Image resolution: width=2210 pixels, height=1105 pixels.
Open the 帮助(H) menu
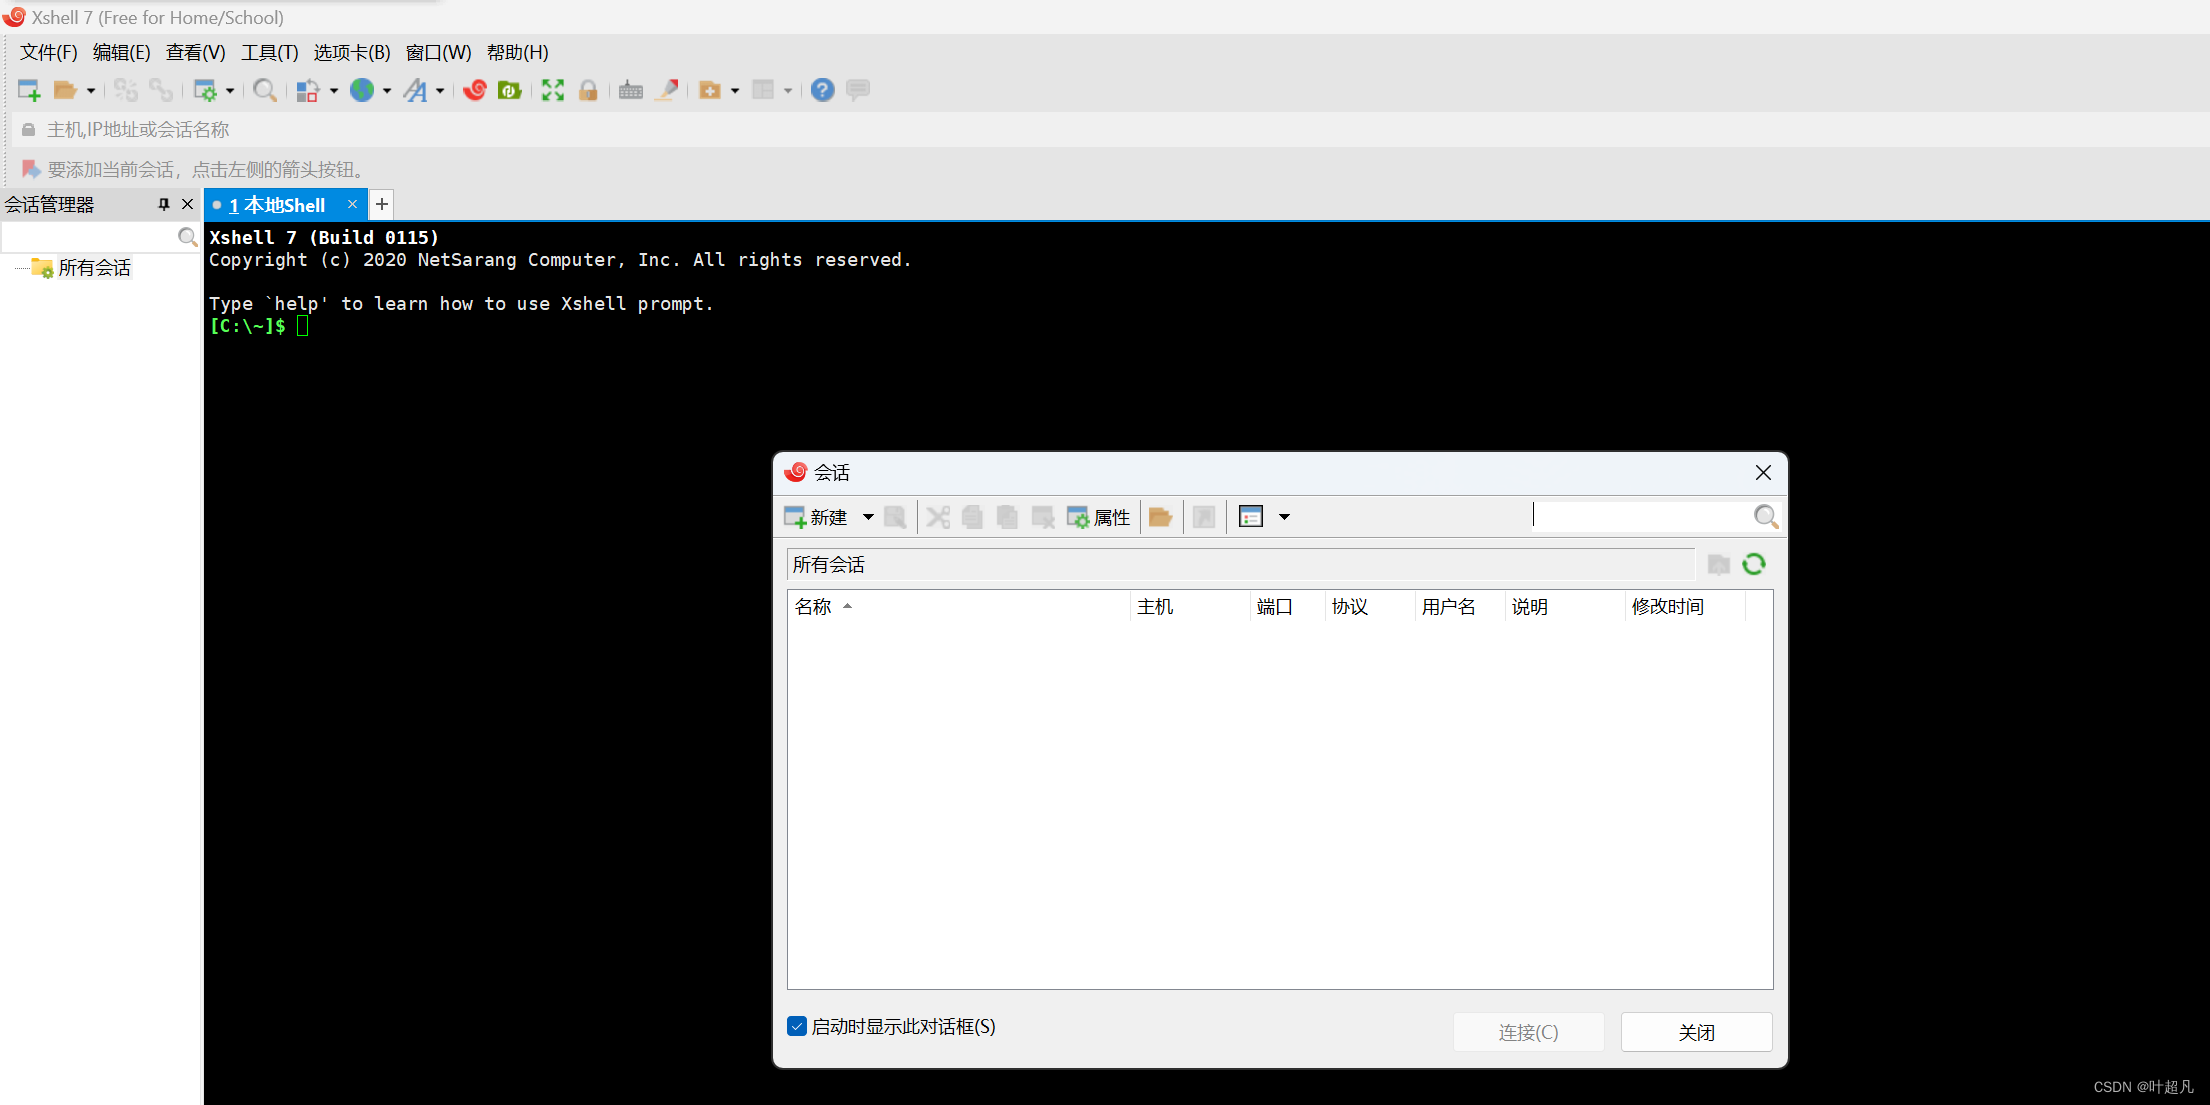517,52
